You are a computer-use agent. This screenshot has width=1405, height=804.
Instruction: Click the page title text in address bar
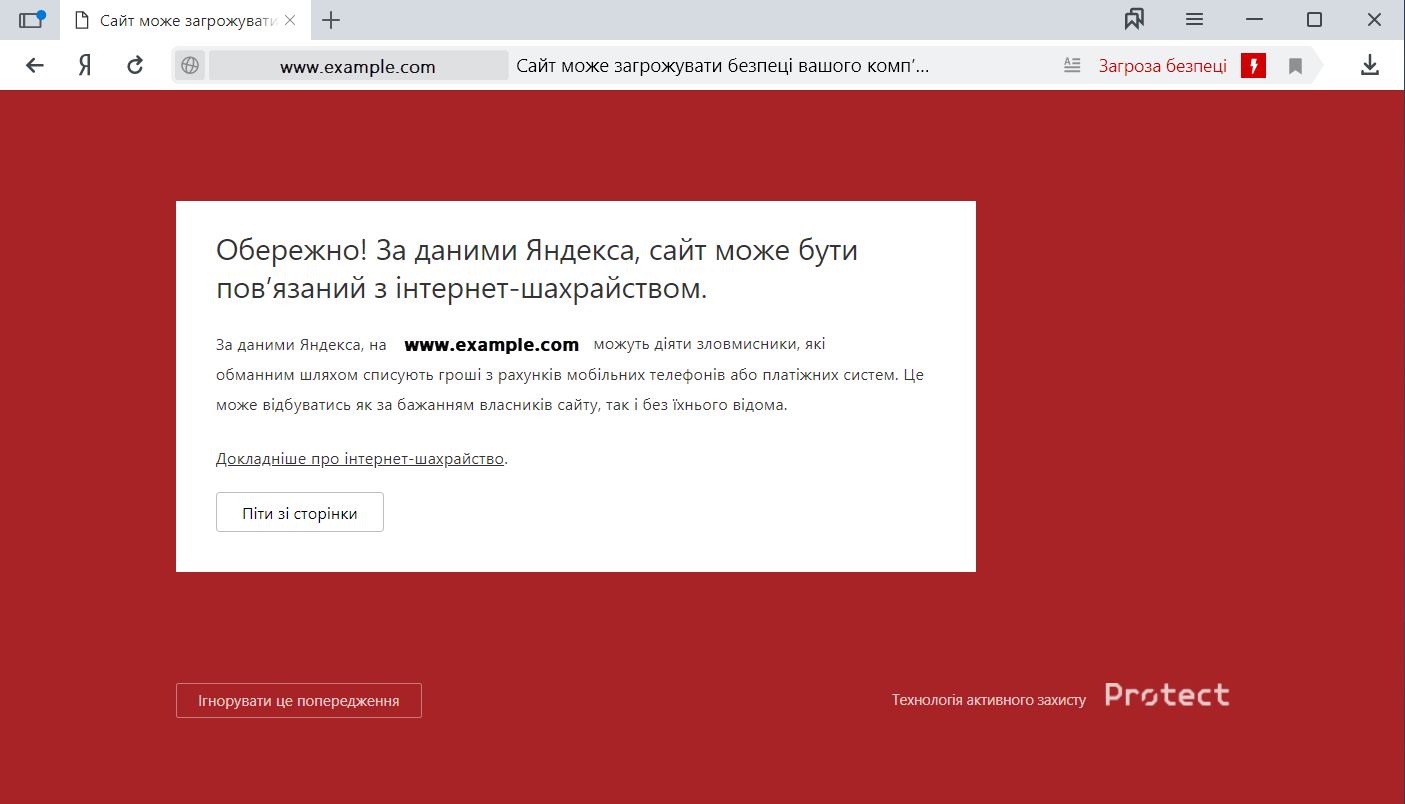tap(723, 67)
